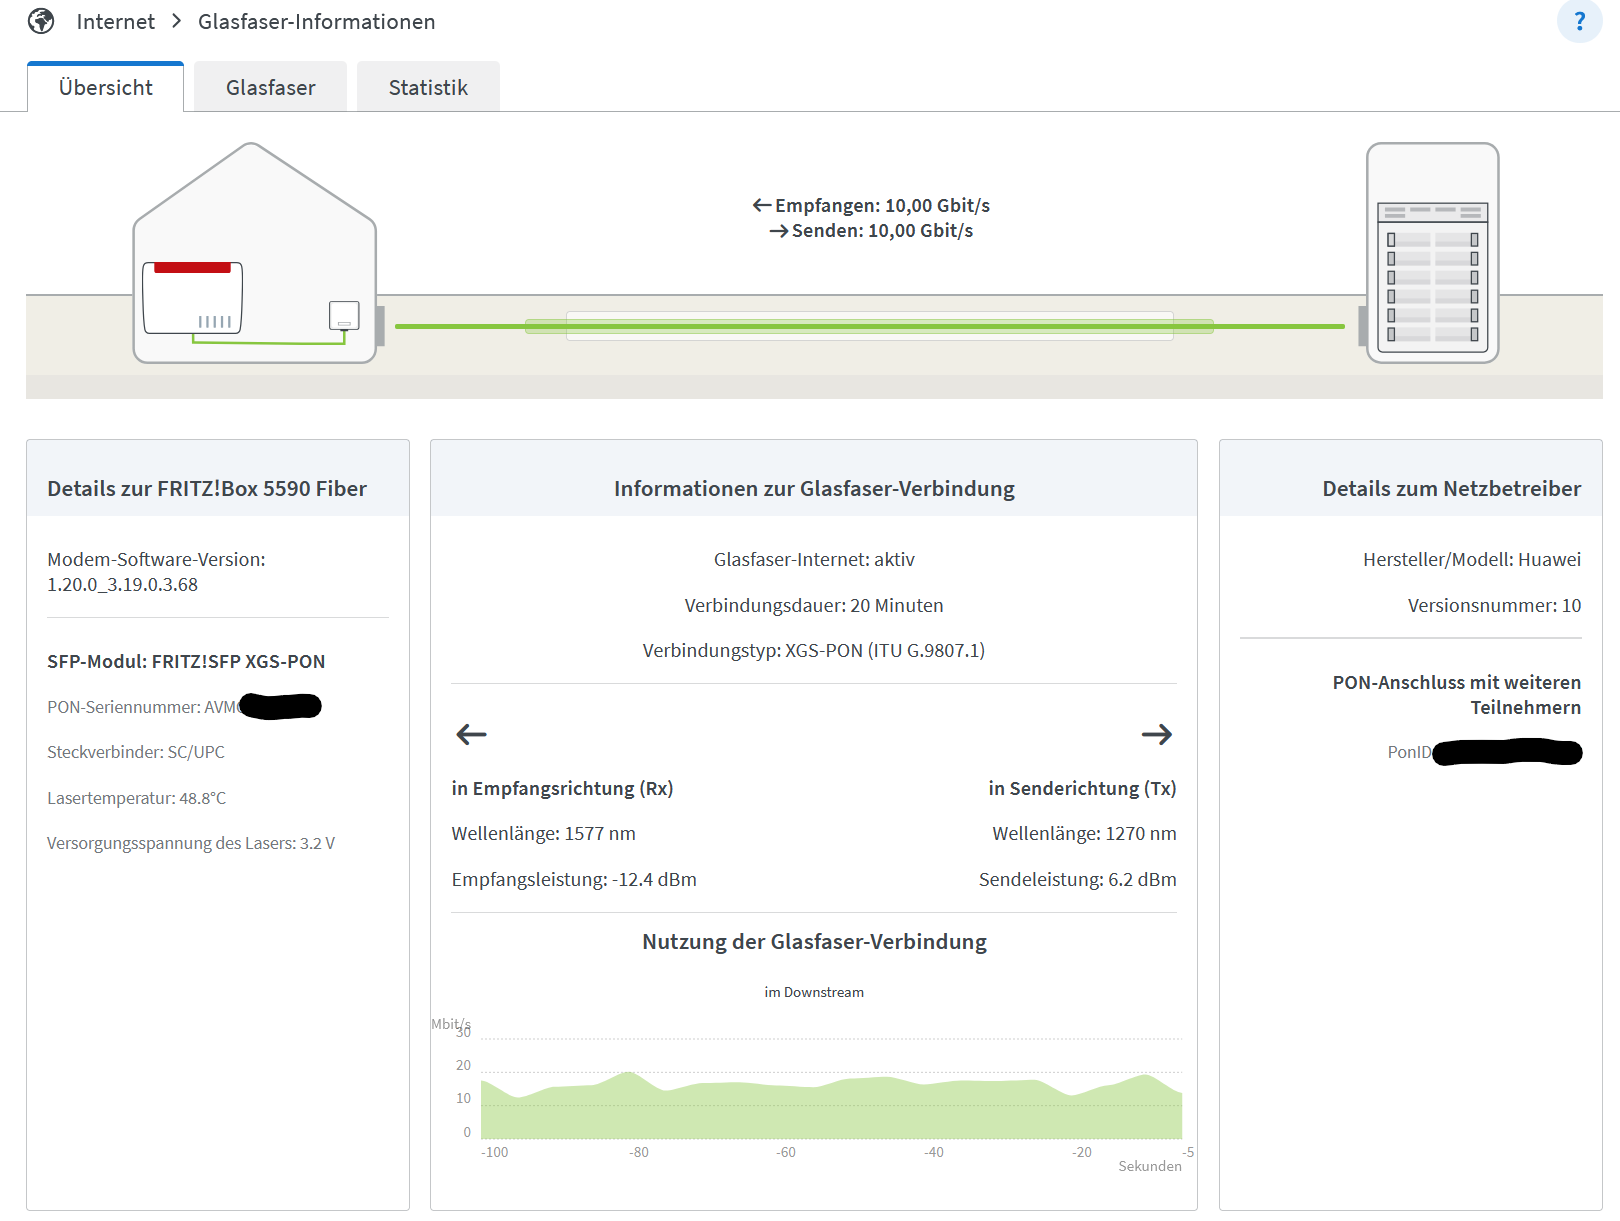Click 'Lasertemperatur: 48.8°C' value
This screenshot has height=1221, width=1620.
point(136,798)
